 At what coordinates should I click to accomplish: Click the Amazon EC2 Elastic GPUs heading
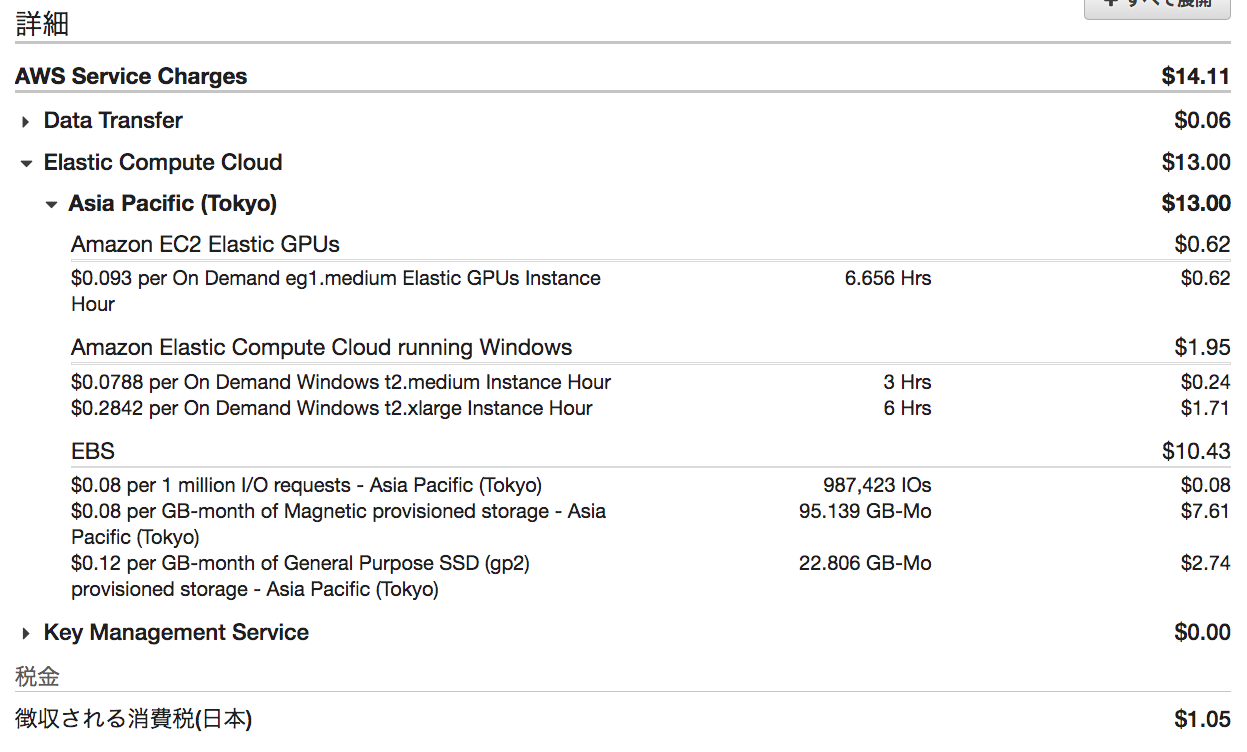pyautogui.click(x=205, y=244)
